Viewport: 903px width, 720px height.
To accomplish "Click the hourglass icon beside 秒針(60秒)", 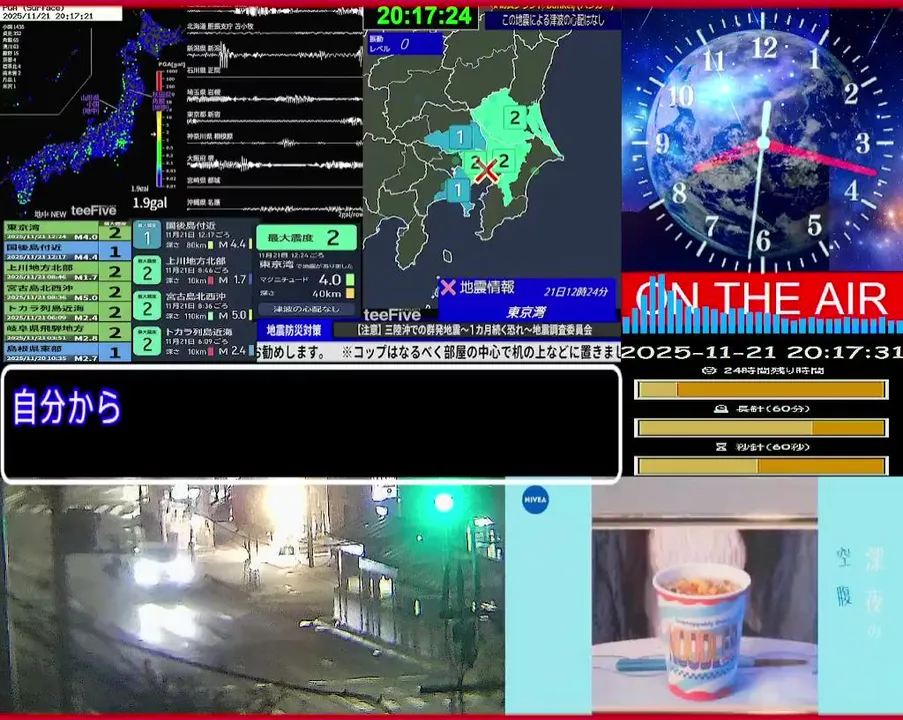I will point(721,446).
